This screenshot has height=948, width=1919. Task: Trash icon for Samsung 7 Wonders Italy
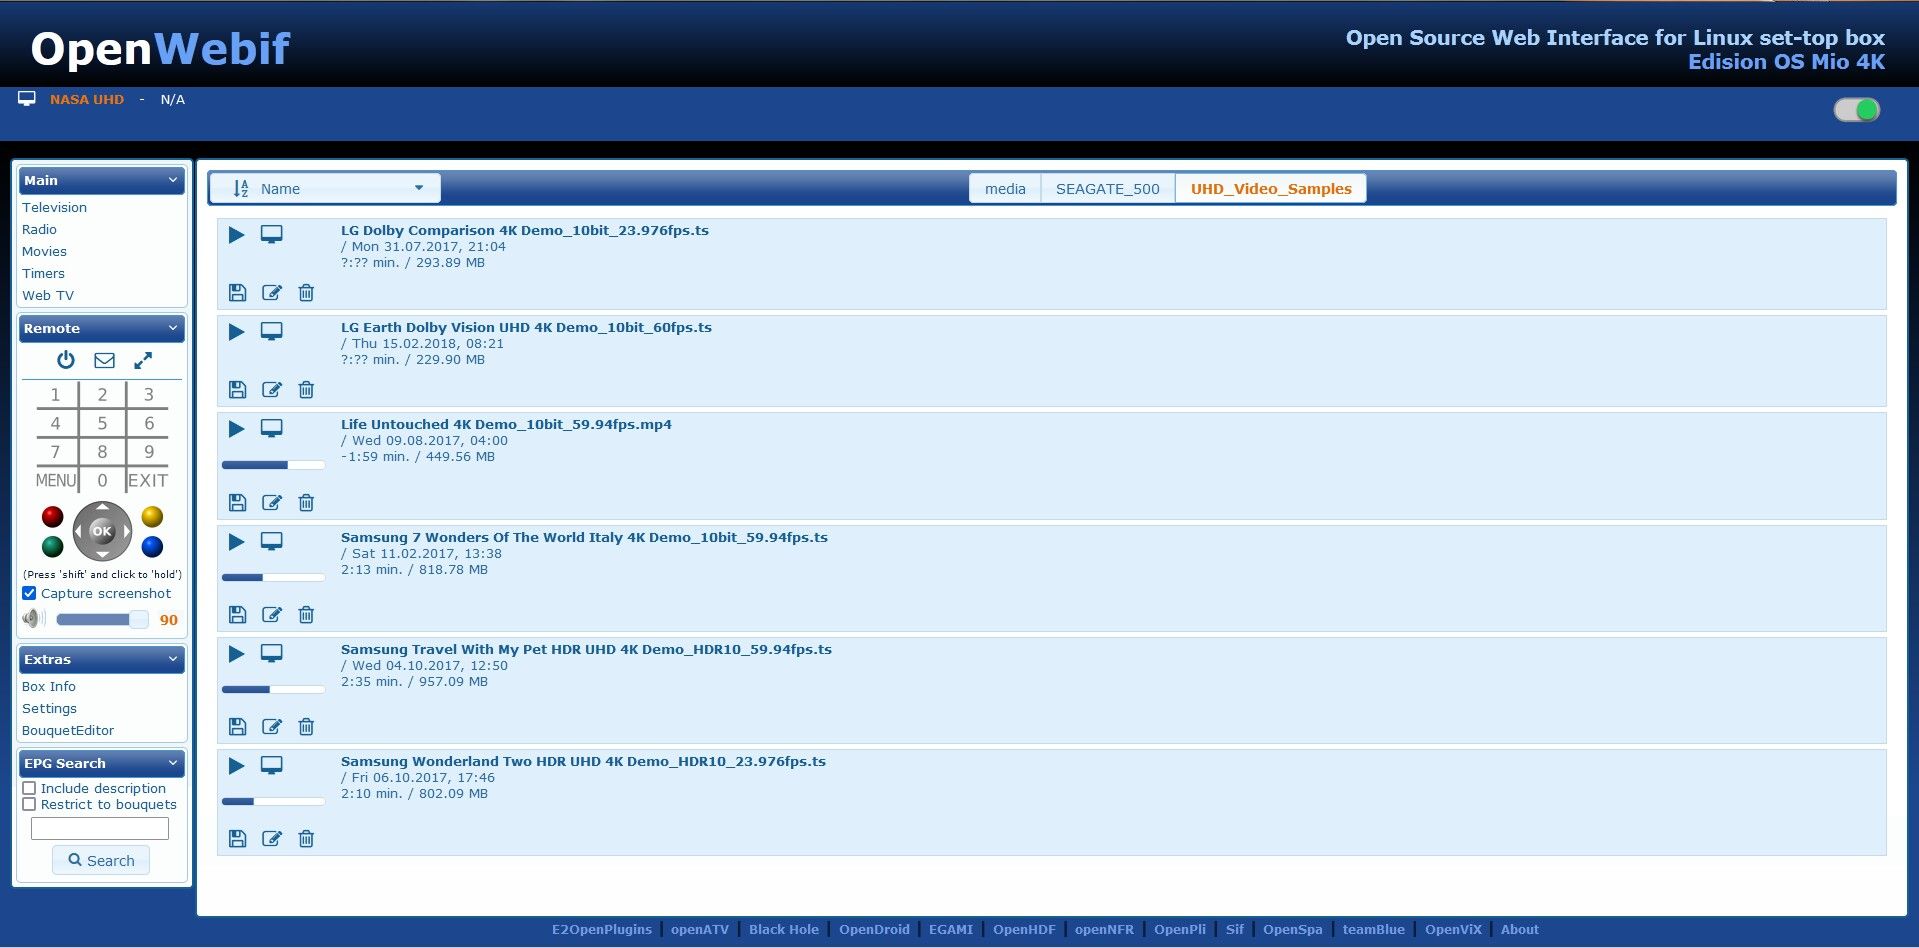click(306, 615)
